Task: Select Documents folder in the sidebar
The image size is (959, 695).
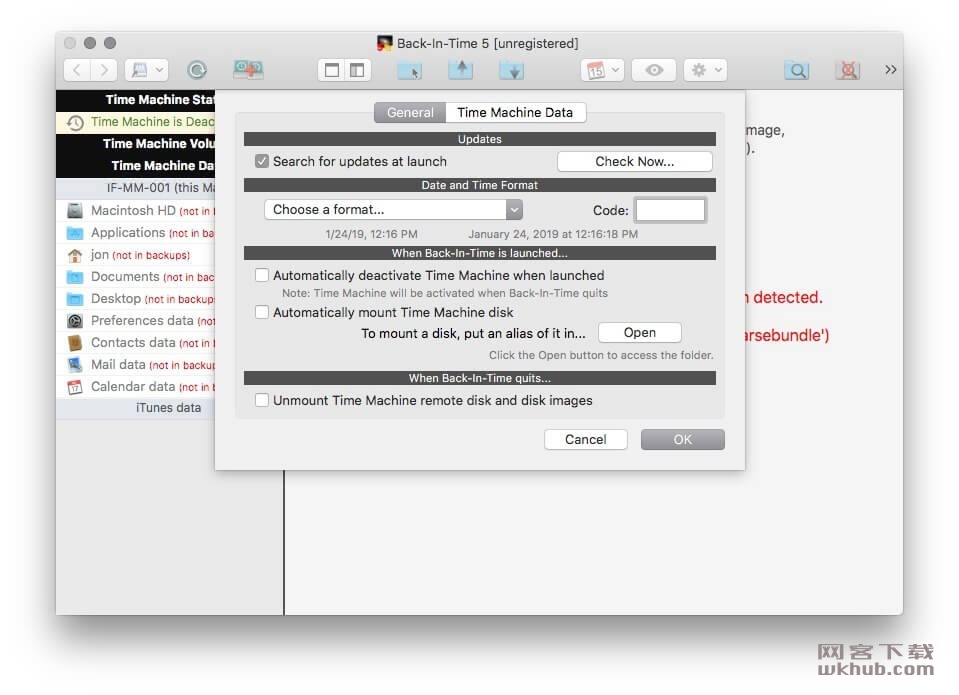Action: click(136, 277)
